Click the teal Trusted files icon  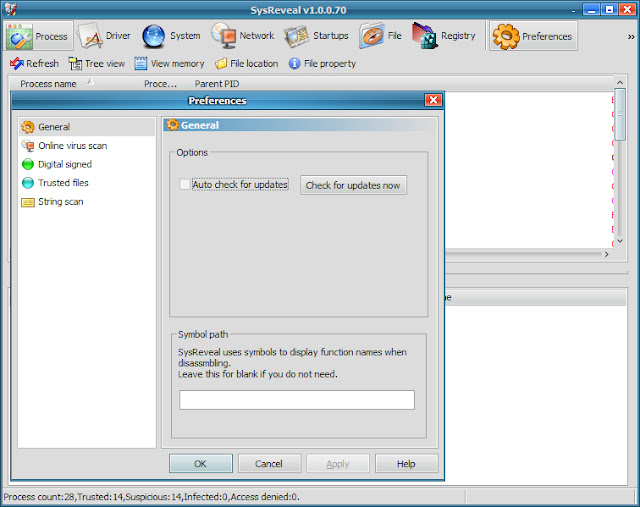coord(28,183)
